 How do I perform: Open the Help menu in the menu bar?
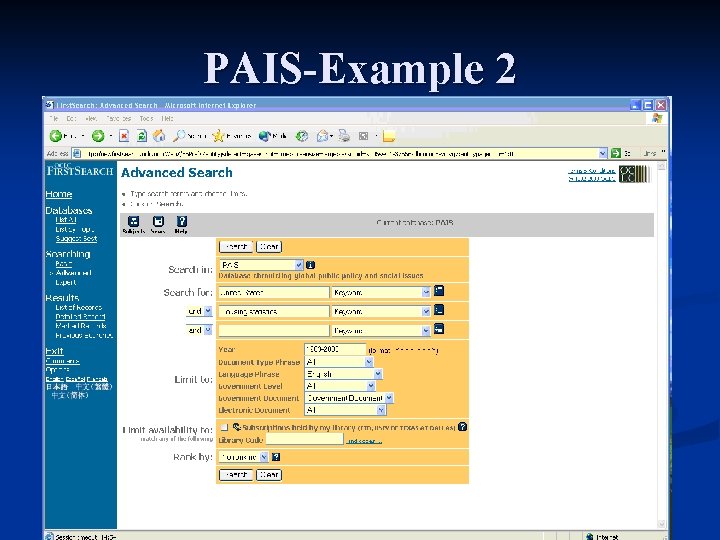167,118
